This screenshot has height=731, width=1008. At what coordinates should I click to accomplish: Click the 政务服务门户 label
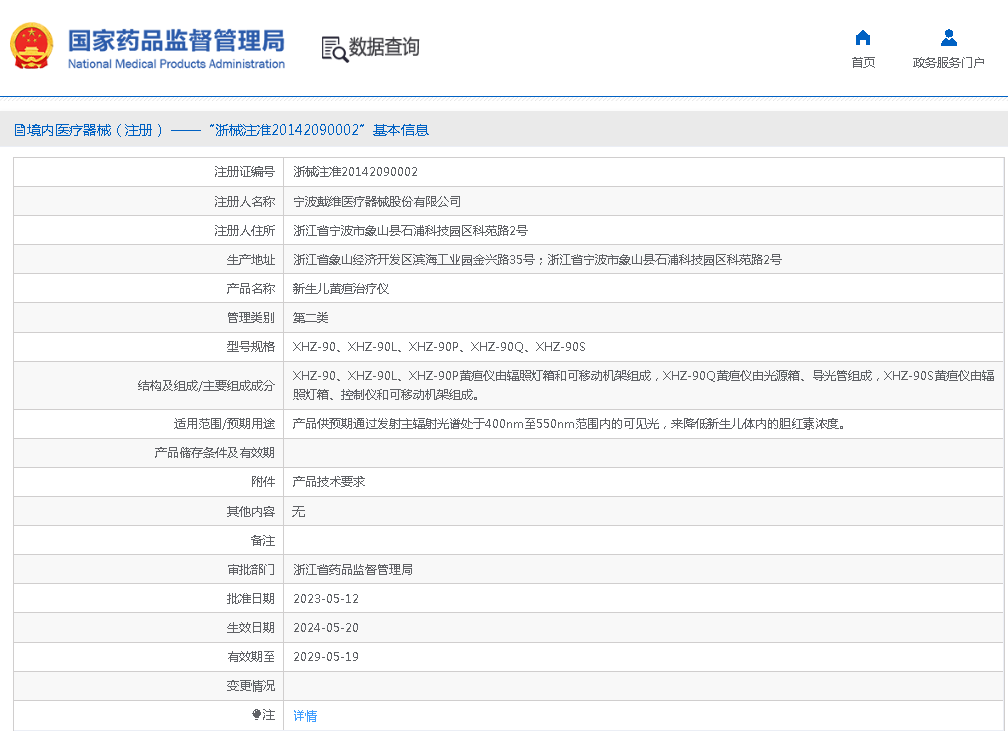948,62
